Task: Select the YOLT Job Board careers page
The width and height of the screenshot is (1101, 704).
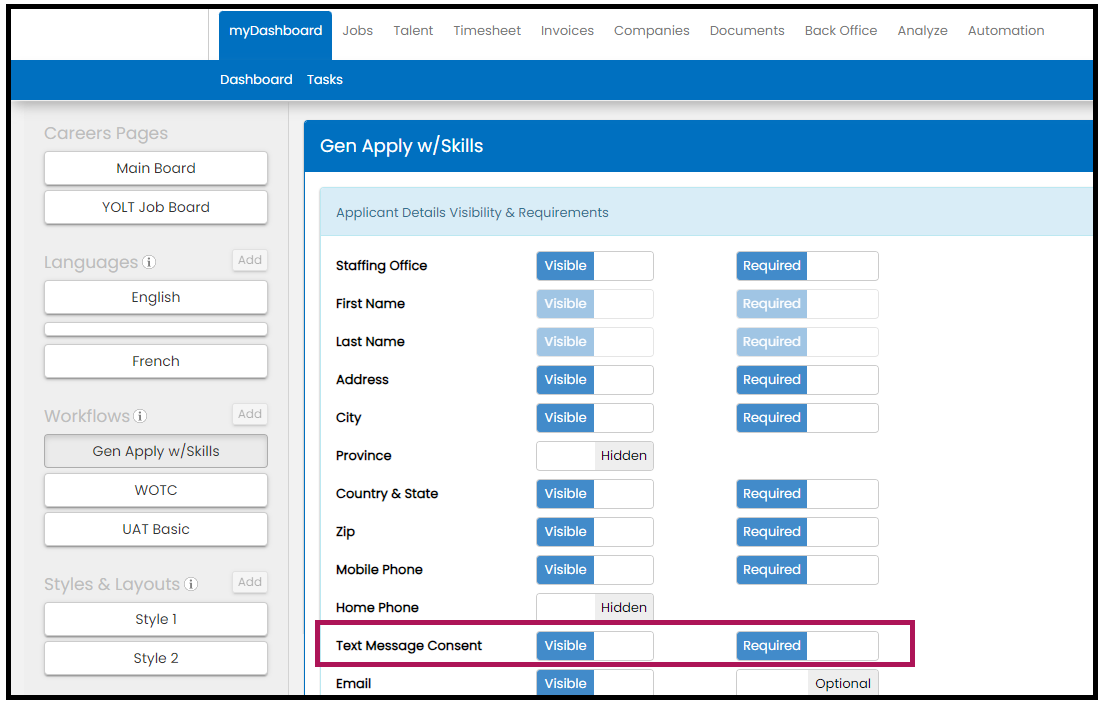Action: [x=156, y=208]
